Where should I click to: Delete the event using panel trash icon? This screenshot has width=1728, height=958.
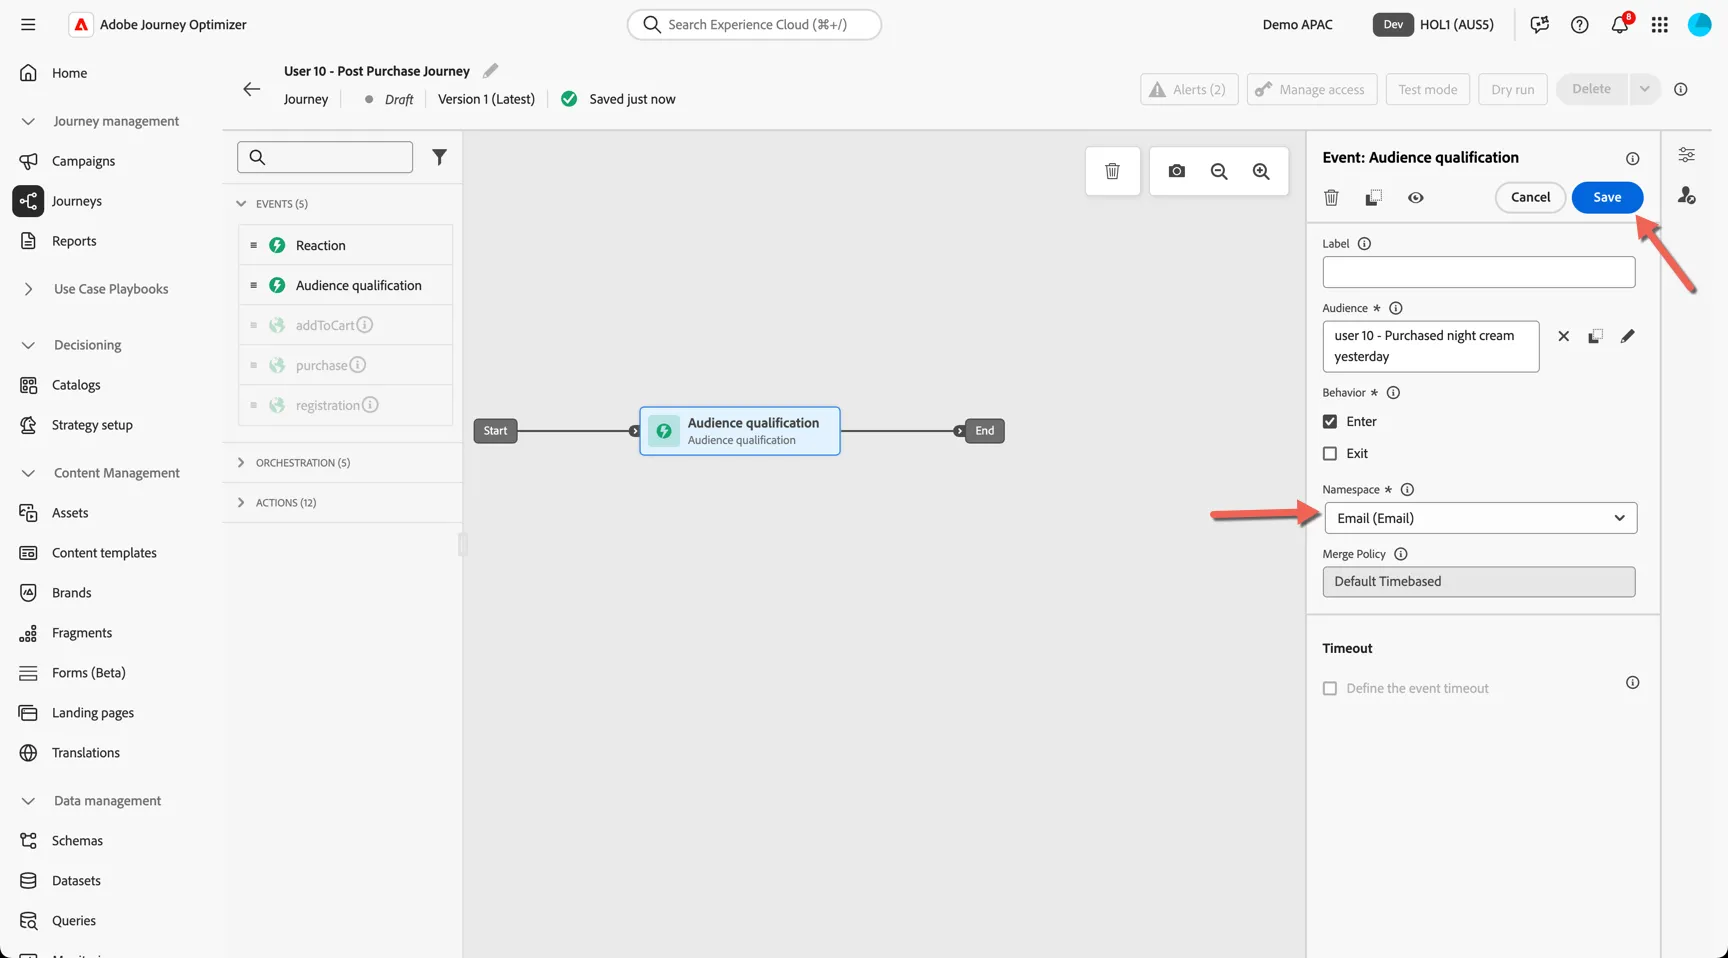(x=1331, y=197)
